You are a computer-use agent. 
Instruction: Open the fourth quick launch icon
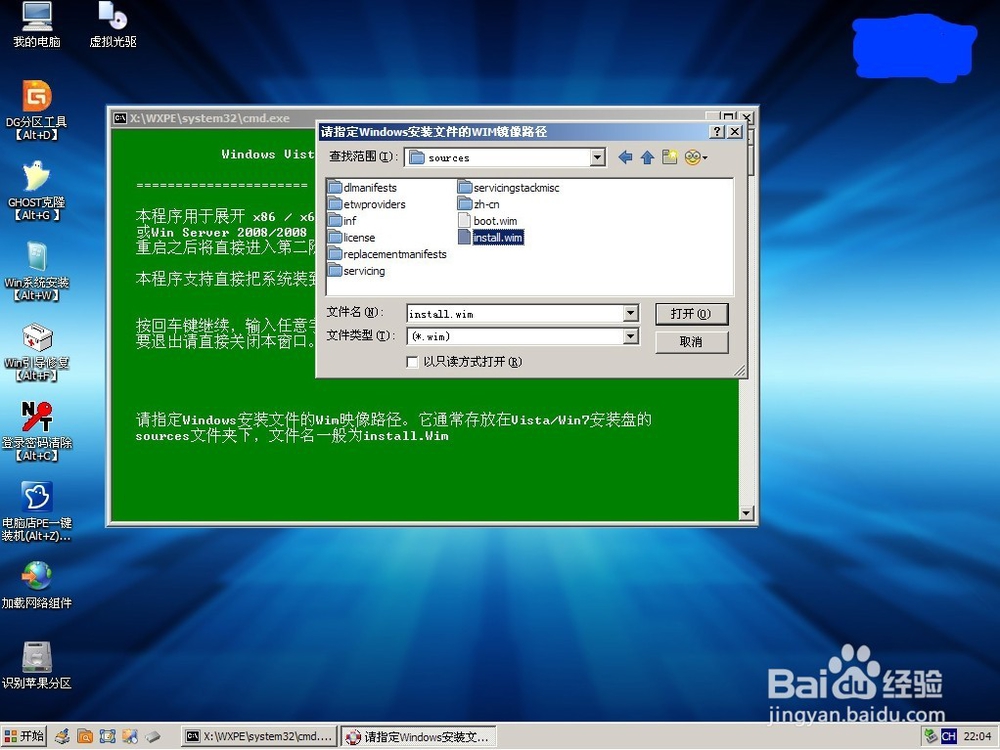(x=129, y=737)
